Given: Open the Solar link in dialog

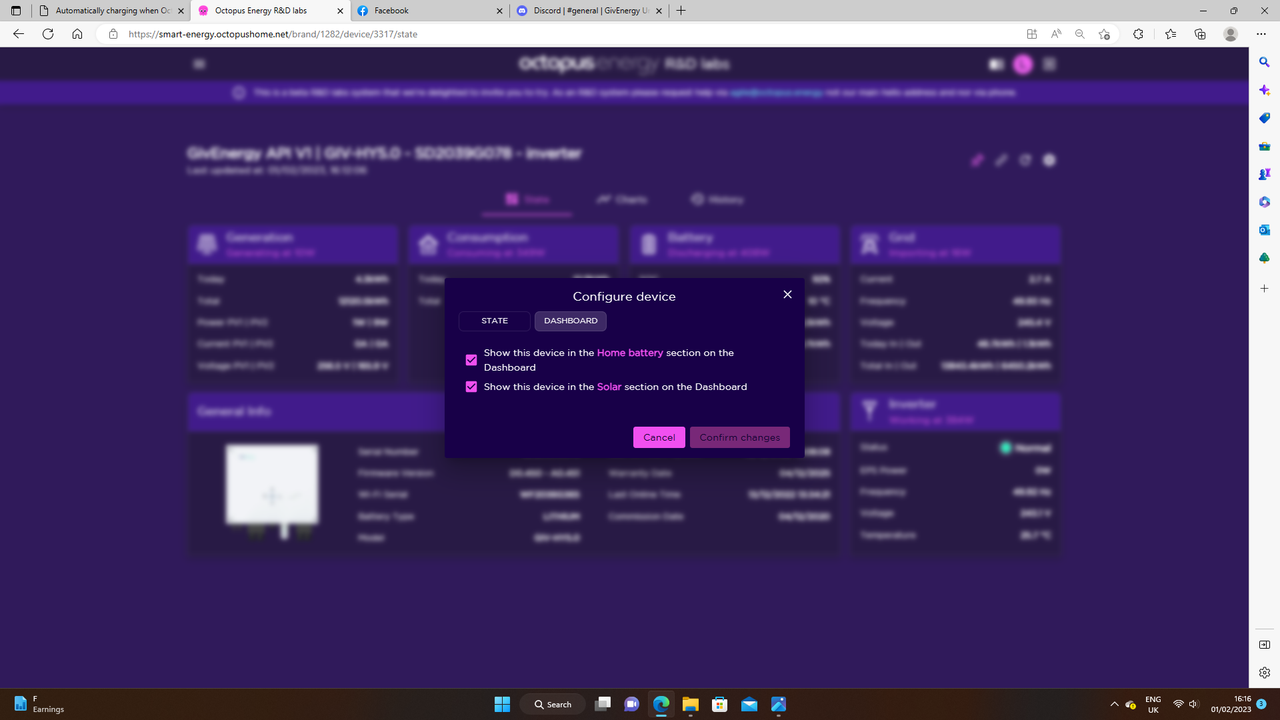Looking at the screenshot, I should pos(609,387).
